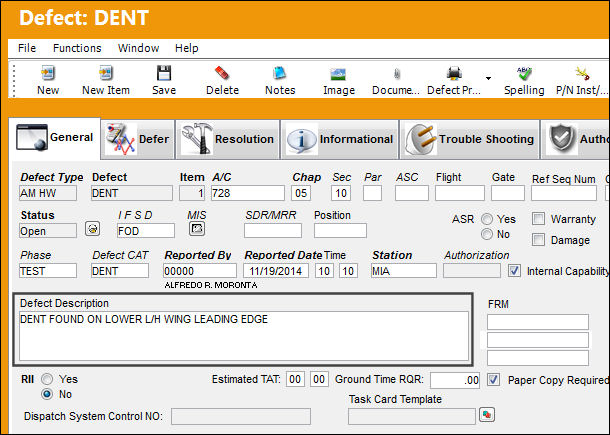This screenshot has height=435, width=610.
Task: Click the Chap field showing 05
Action: point(301,193)
